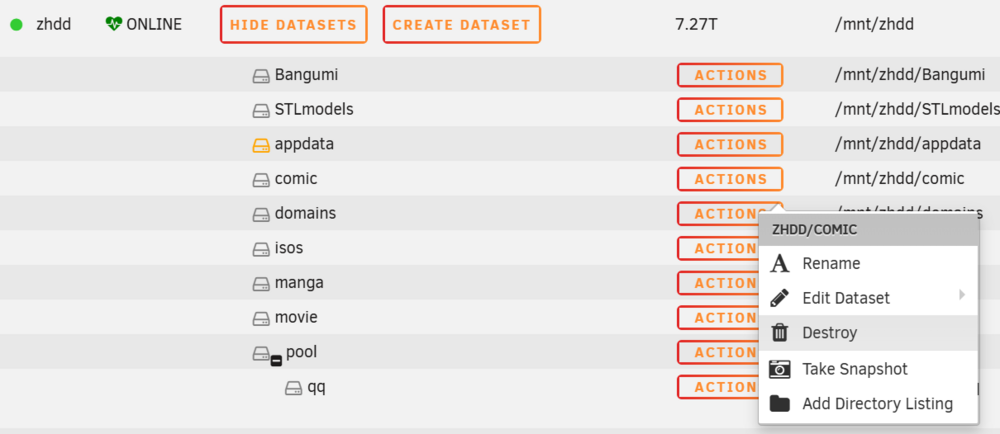The height and width of the screenshot is (434, 1000).
Task: Click the pencil icon beside Edit Dataset
Action: pyautogui.click(x=779, y=298)
